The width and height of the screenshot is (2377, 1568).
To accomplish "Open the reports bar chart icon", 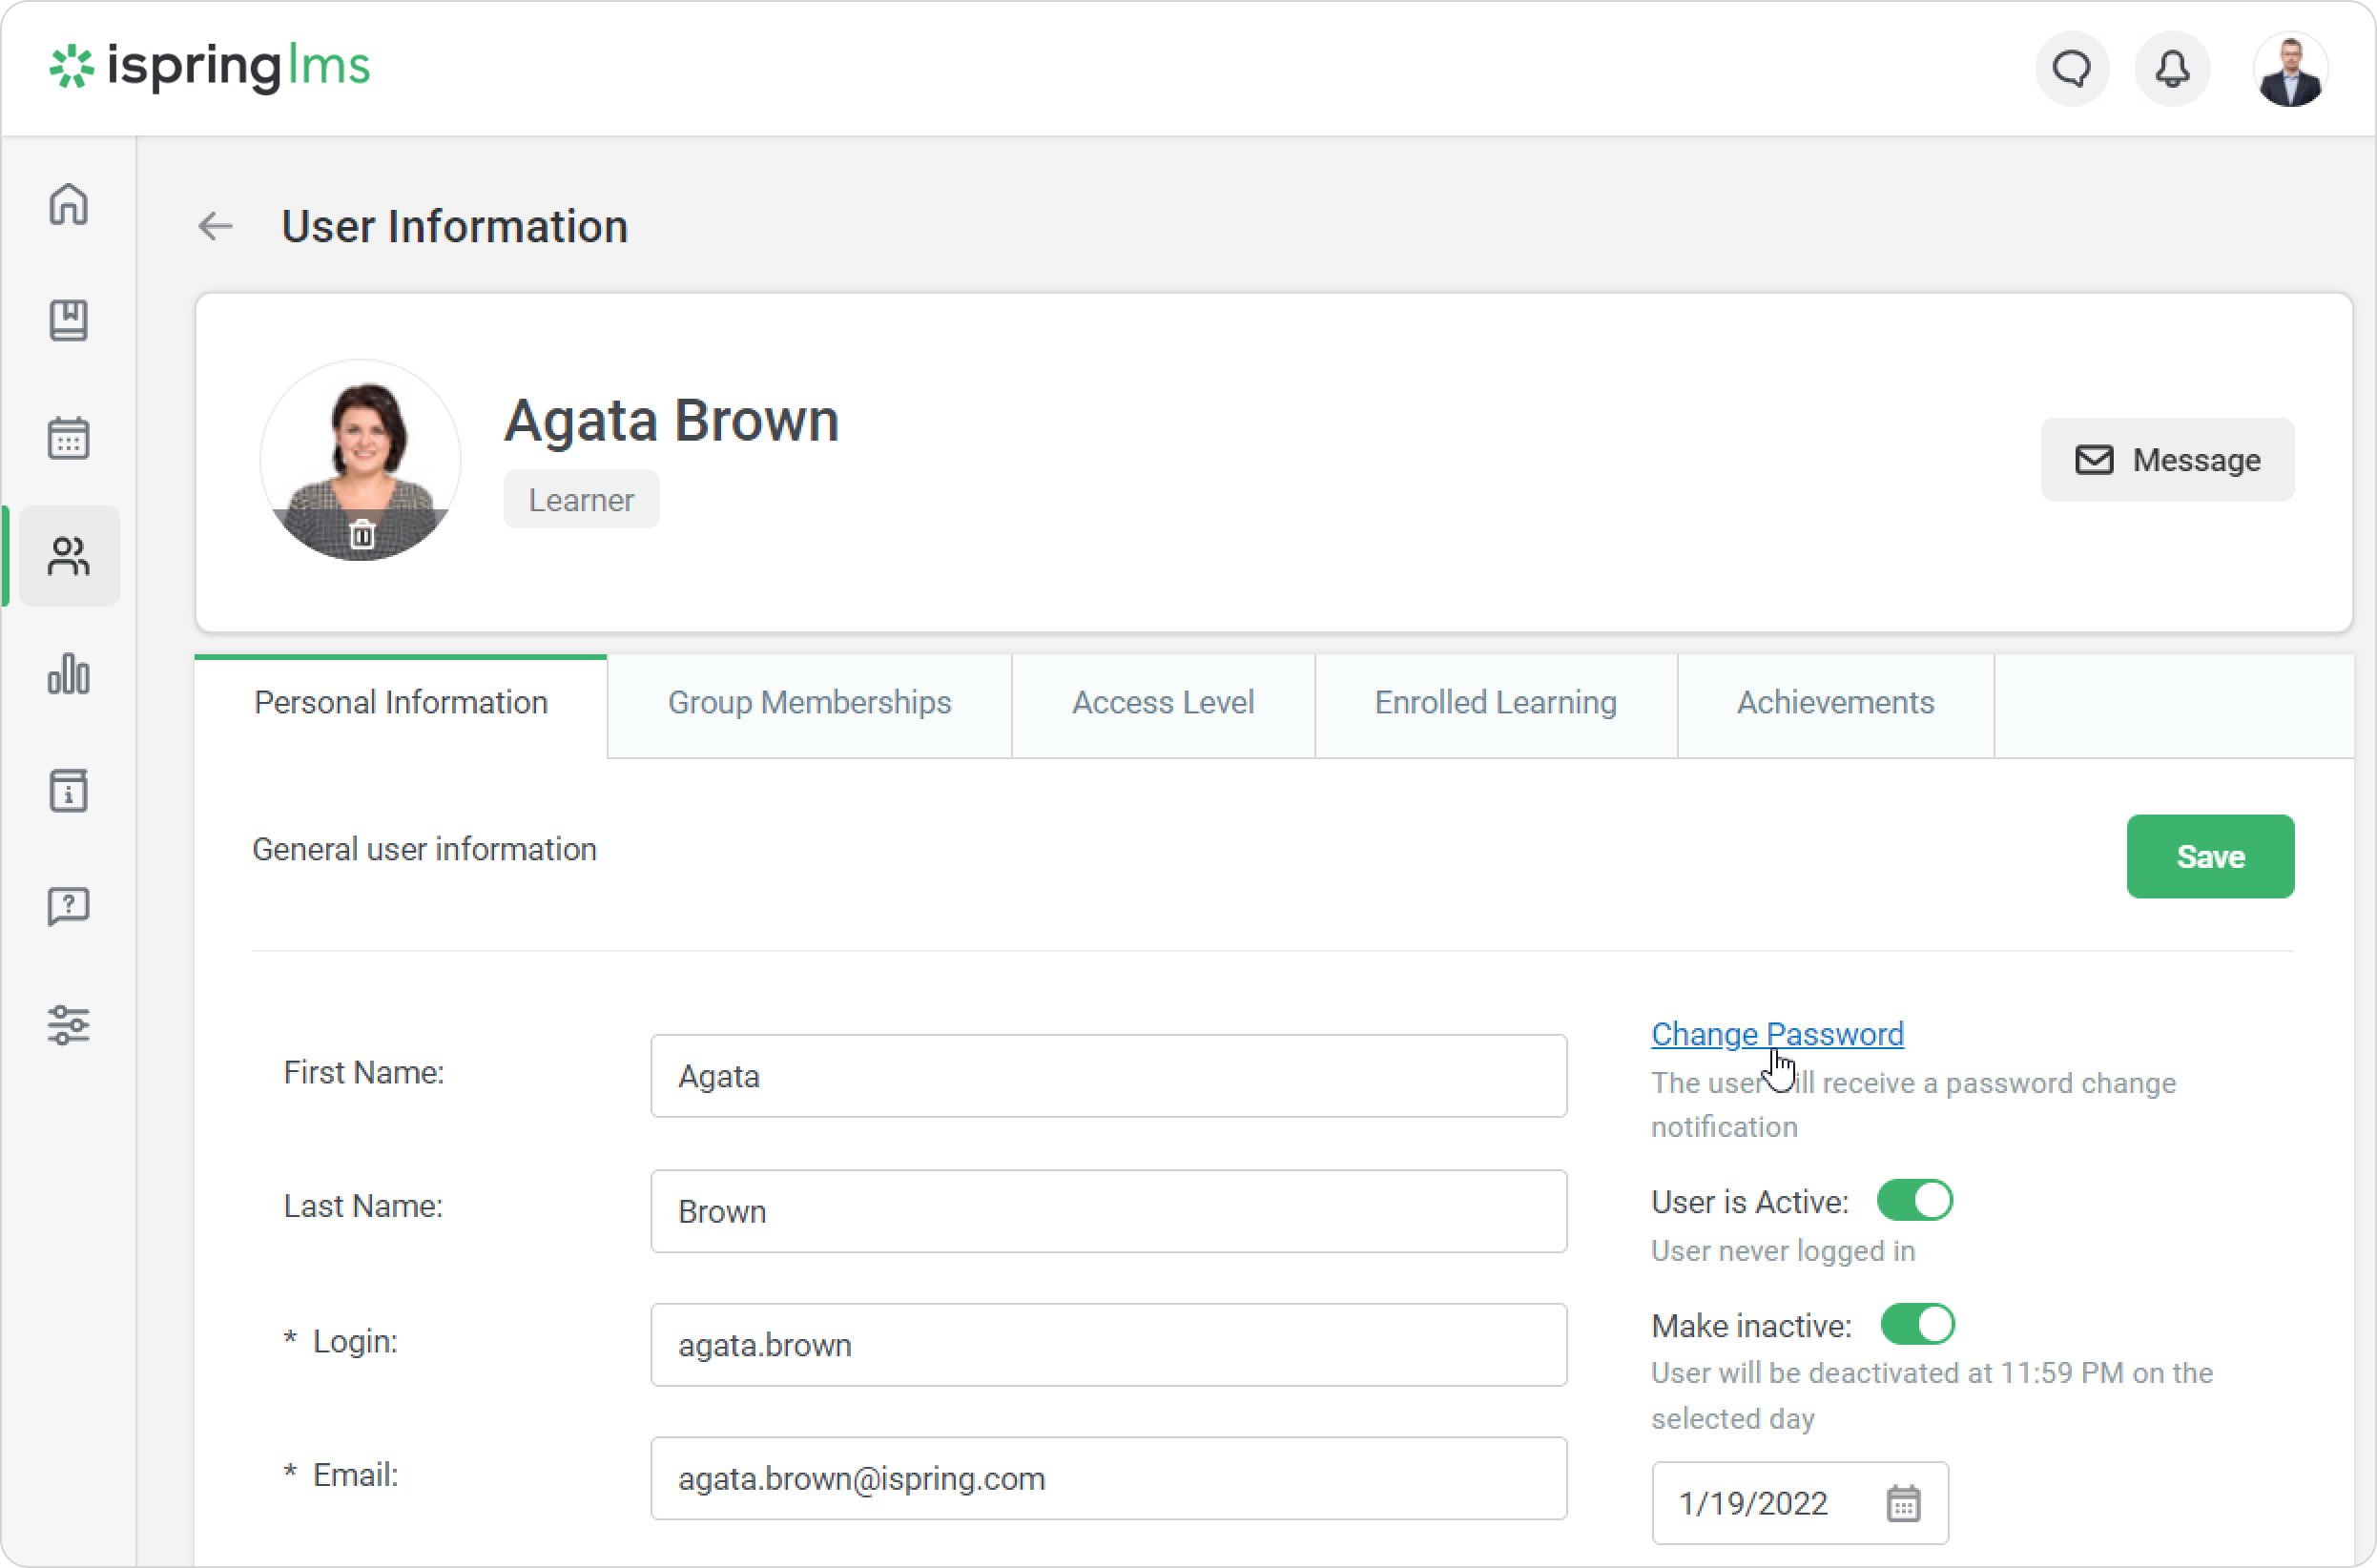I will click(68, 674).
